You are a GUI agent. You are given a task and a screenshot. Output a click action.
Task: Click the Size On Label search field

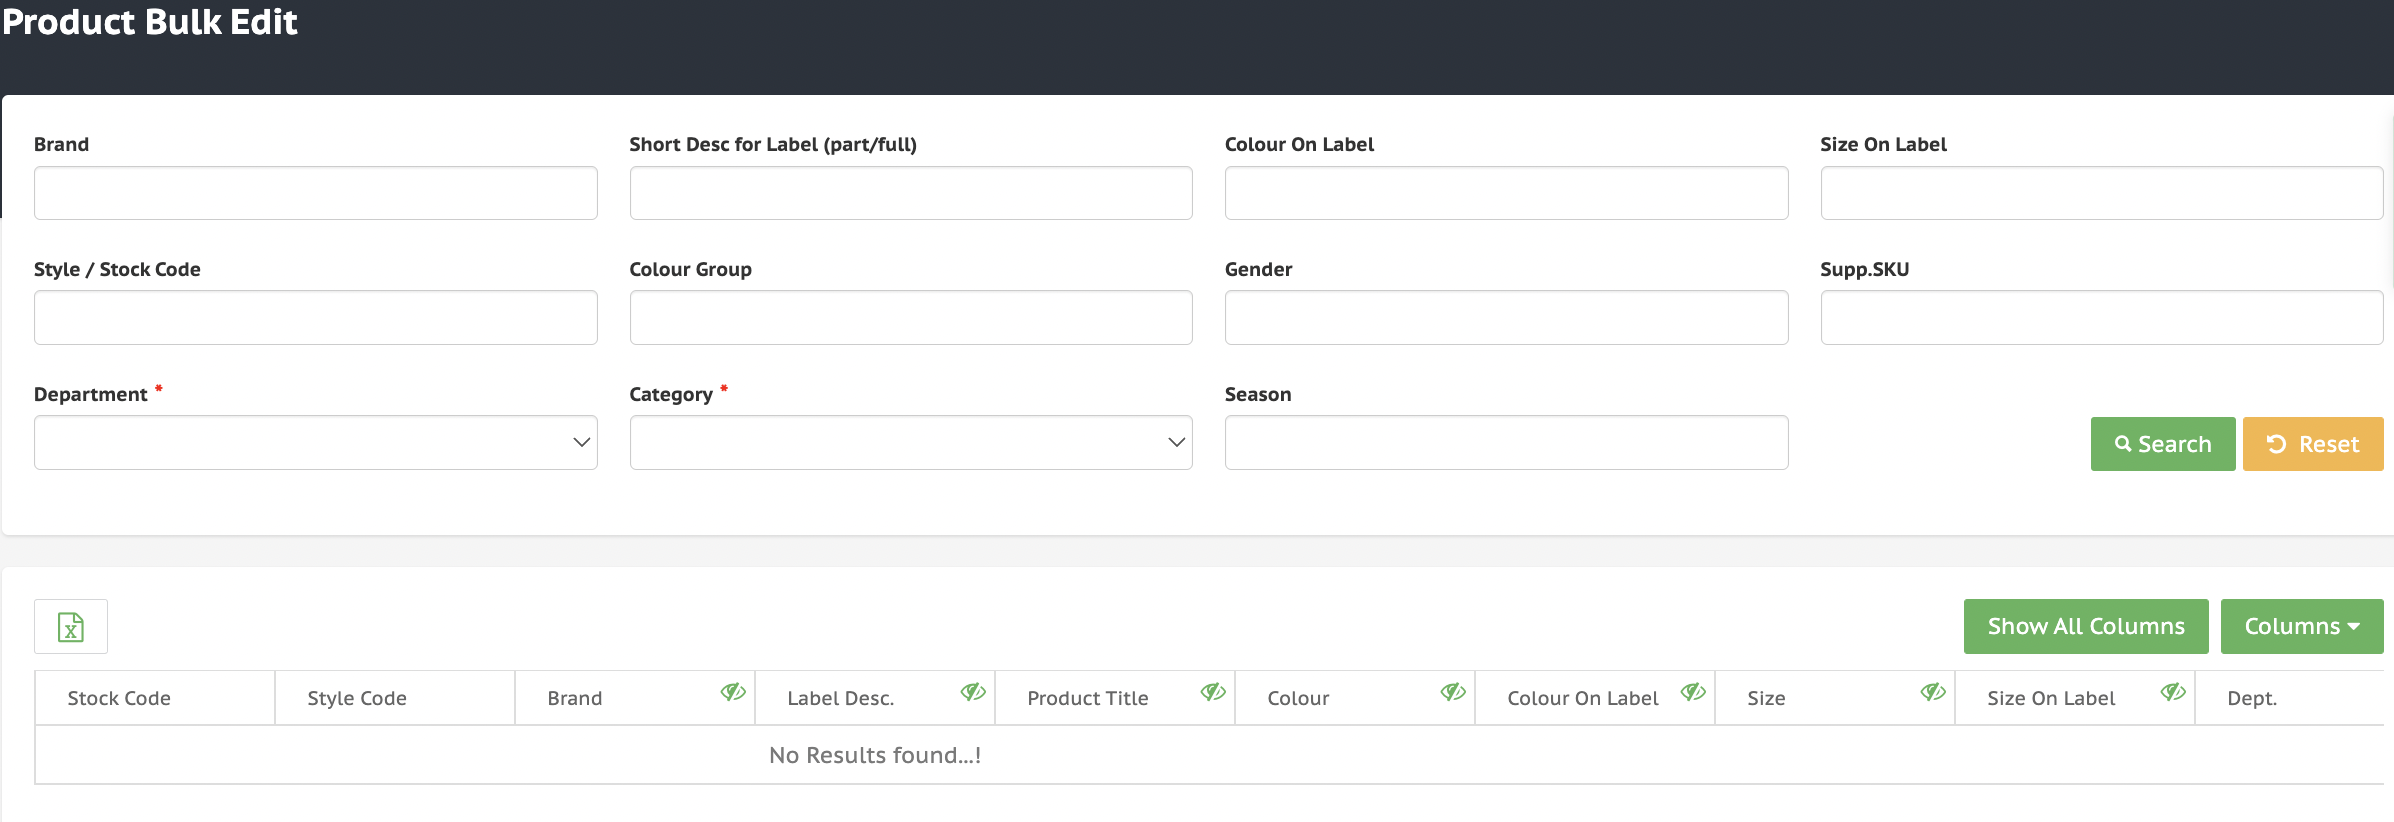coord(2102,193)
